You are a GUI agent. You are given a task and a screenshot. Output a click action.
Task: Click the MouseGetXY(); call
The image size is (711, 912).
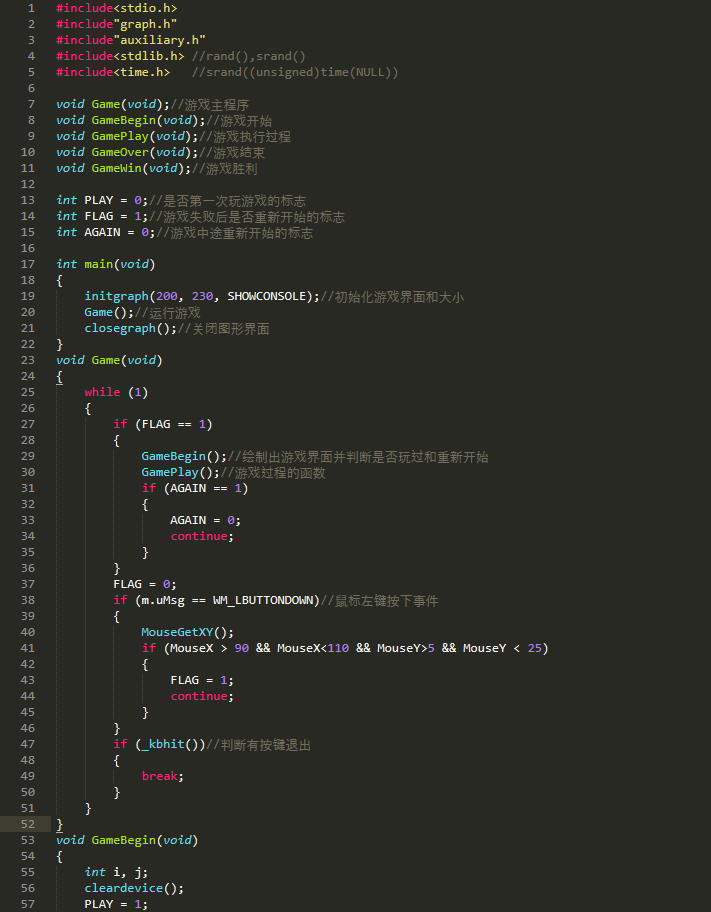point(188,632)
